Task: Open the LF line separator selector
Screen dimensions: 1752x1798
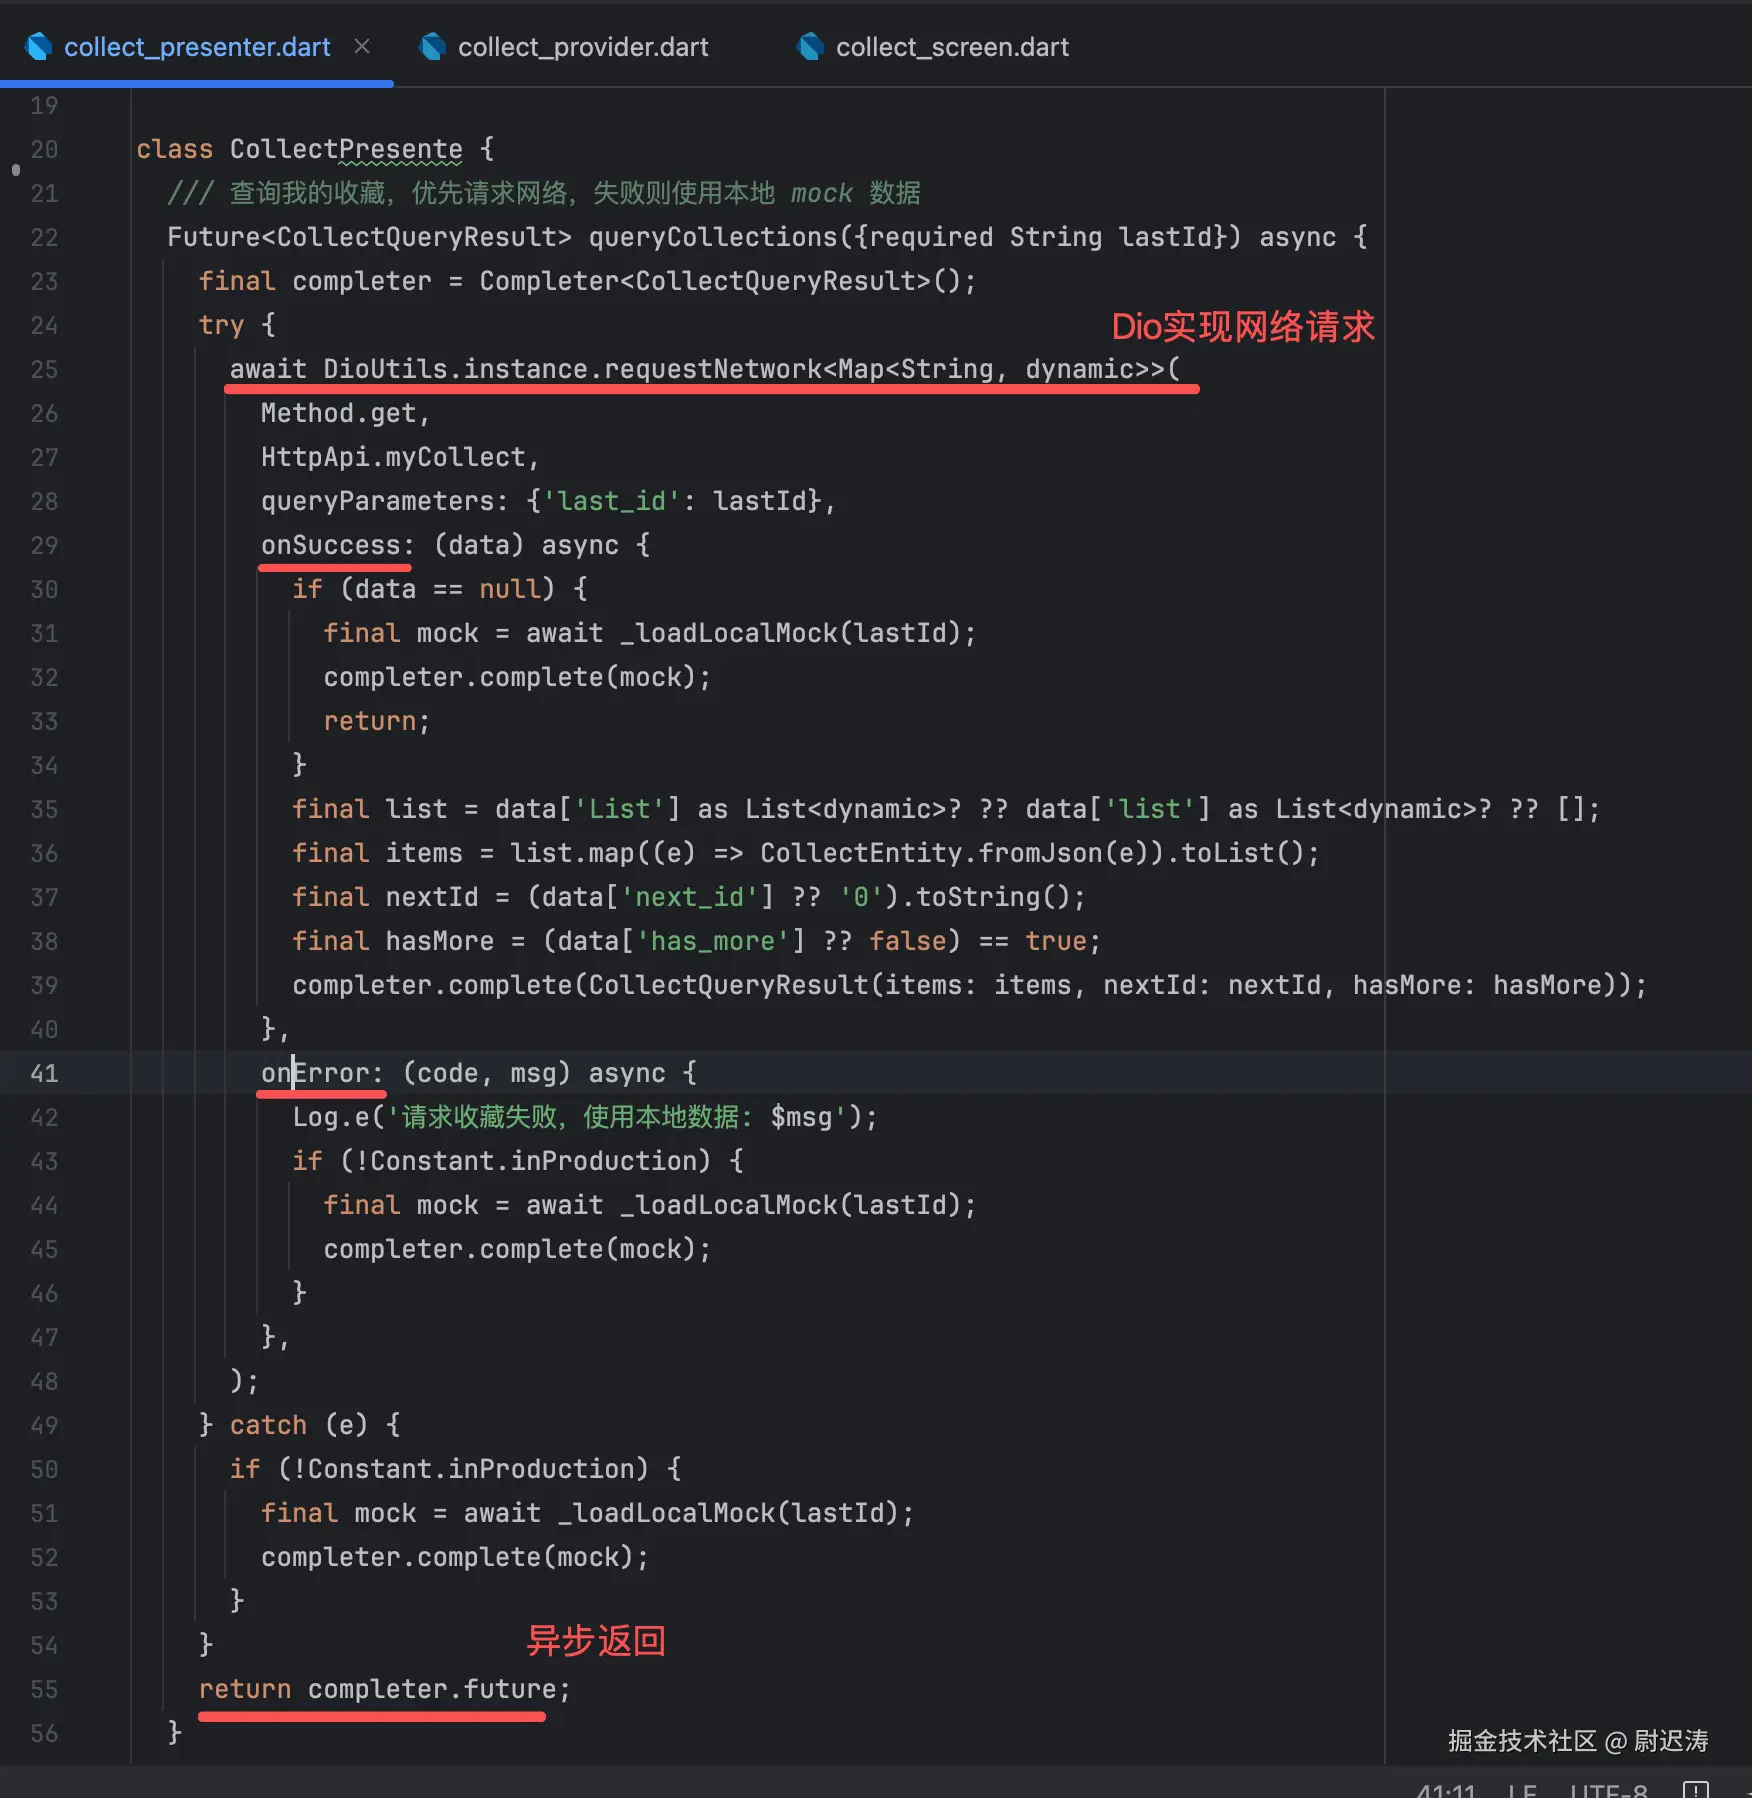Action: pos(1522,1789)
